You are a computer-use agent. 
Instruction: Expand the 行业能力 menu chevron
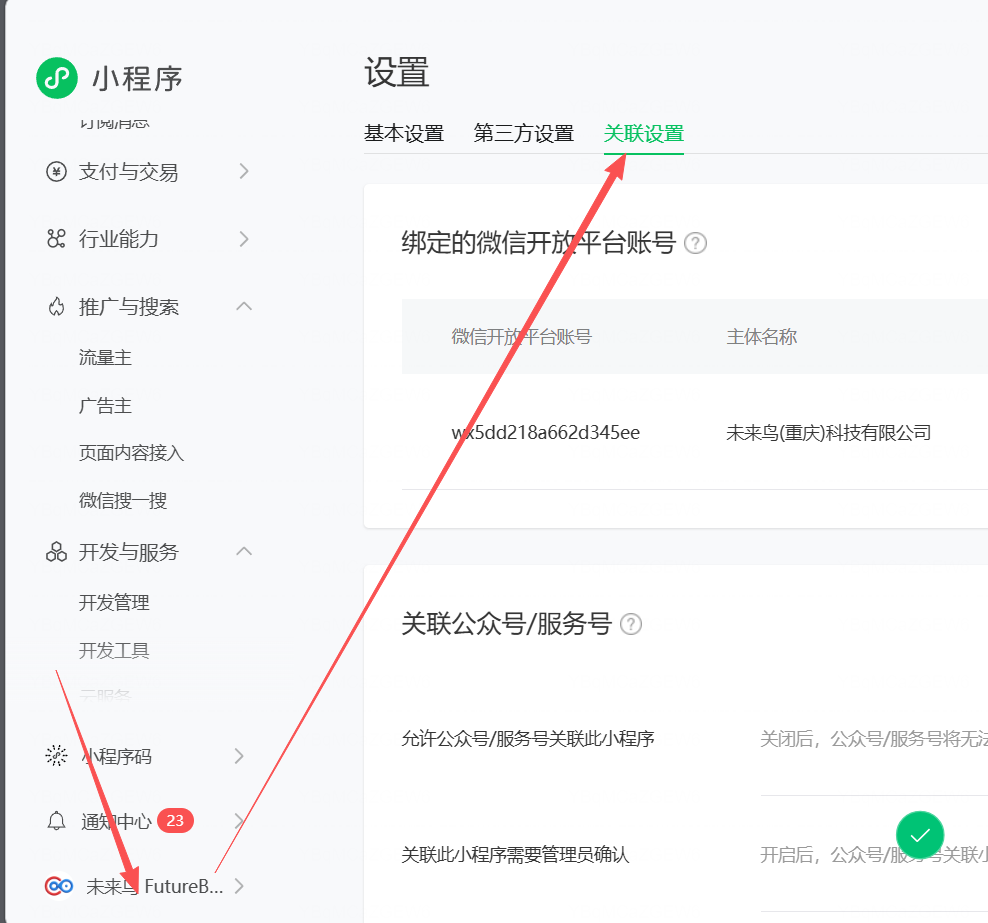tap(243, 239)
